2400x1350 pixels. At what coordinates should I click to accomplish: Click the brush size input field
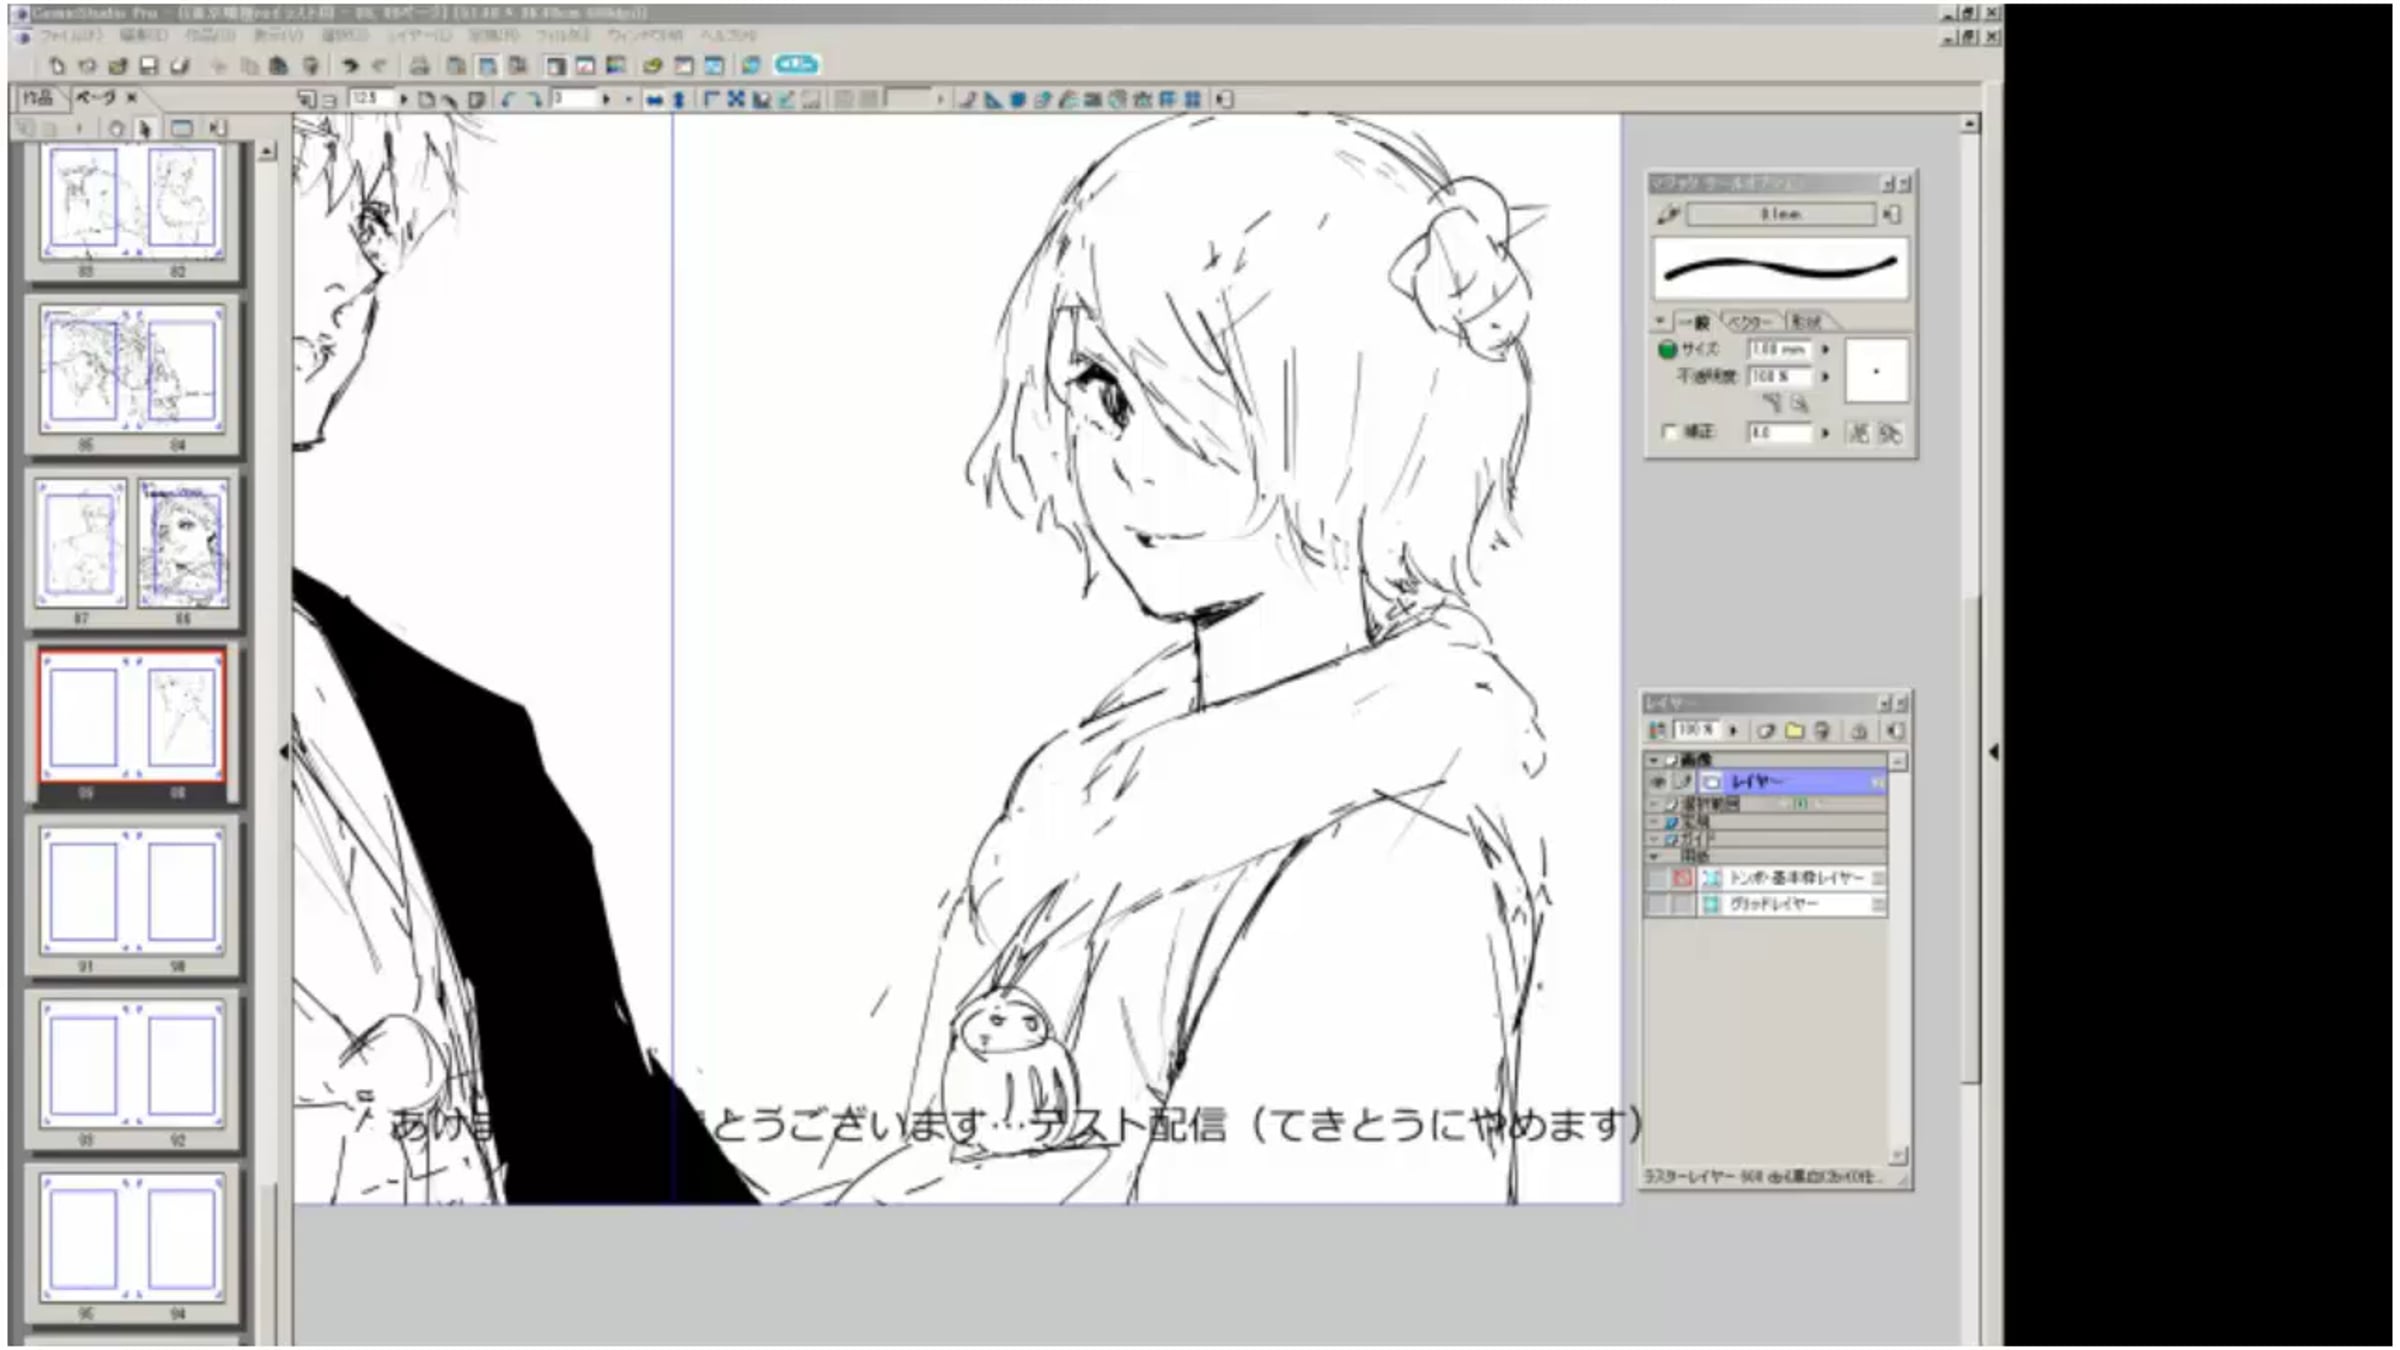1779,349
